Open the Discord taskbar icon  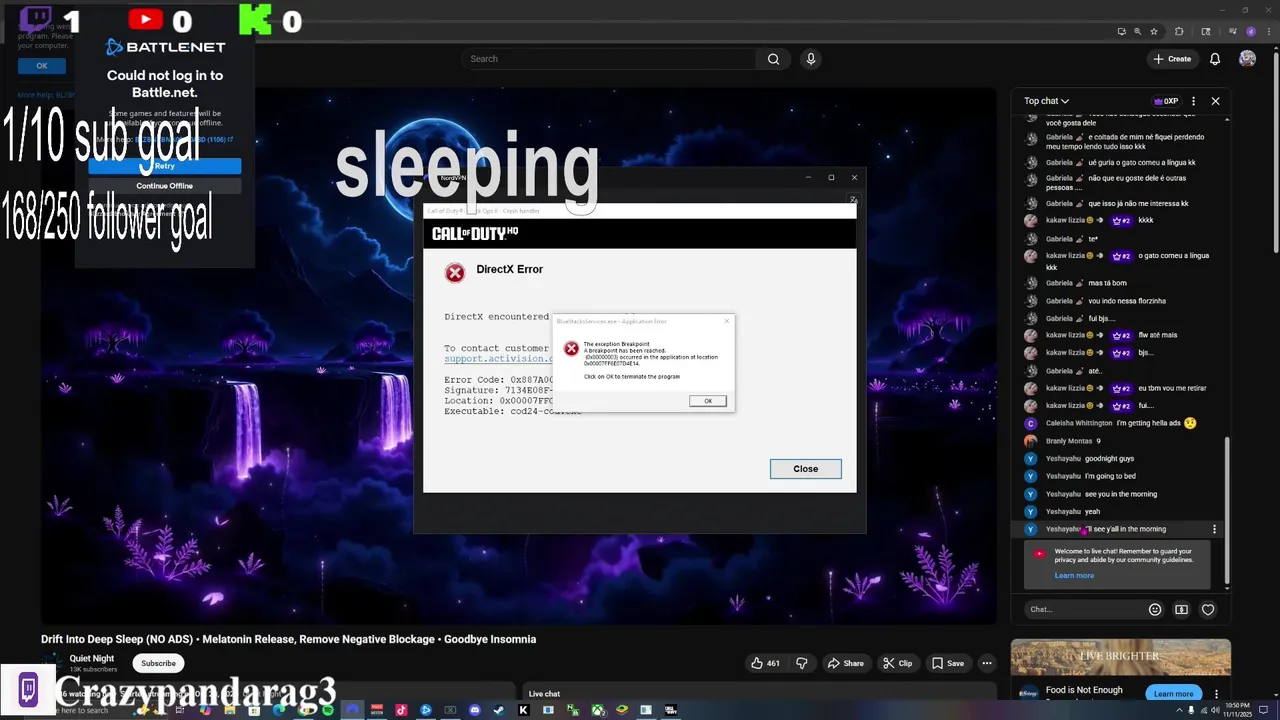(x=474, y=710)
